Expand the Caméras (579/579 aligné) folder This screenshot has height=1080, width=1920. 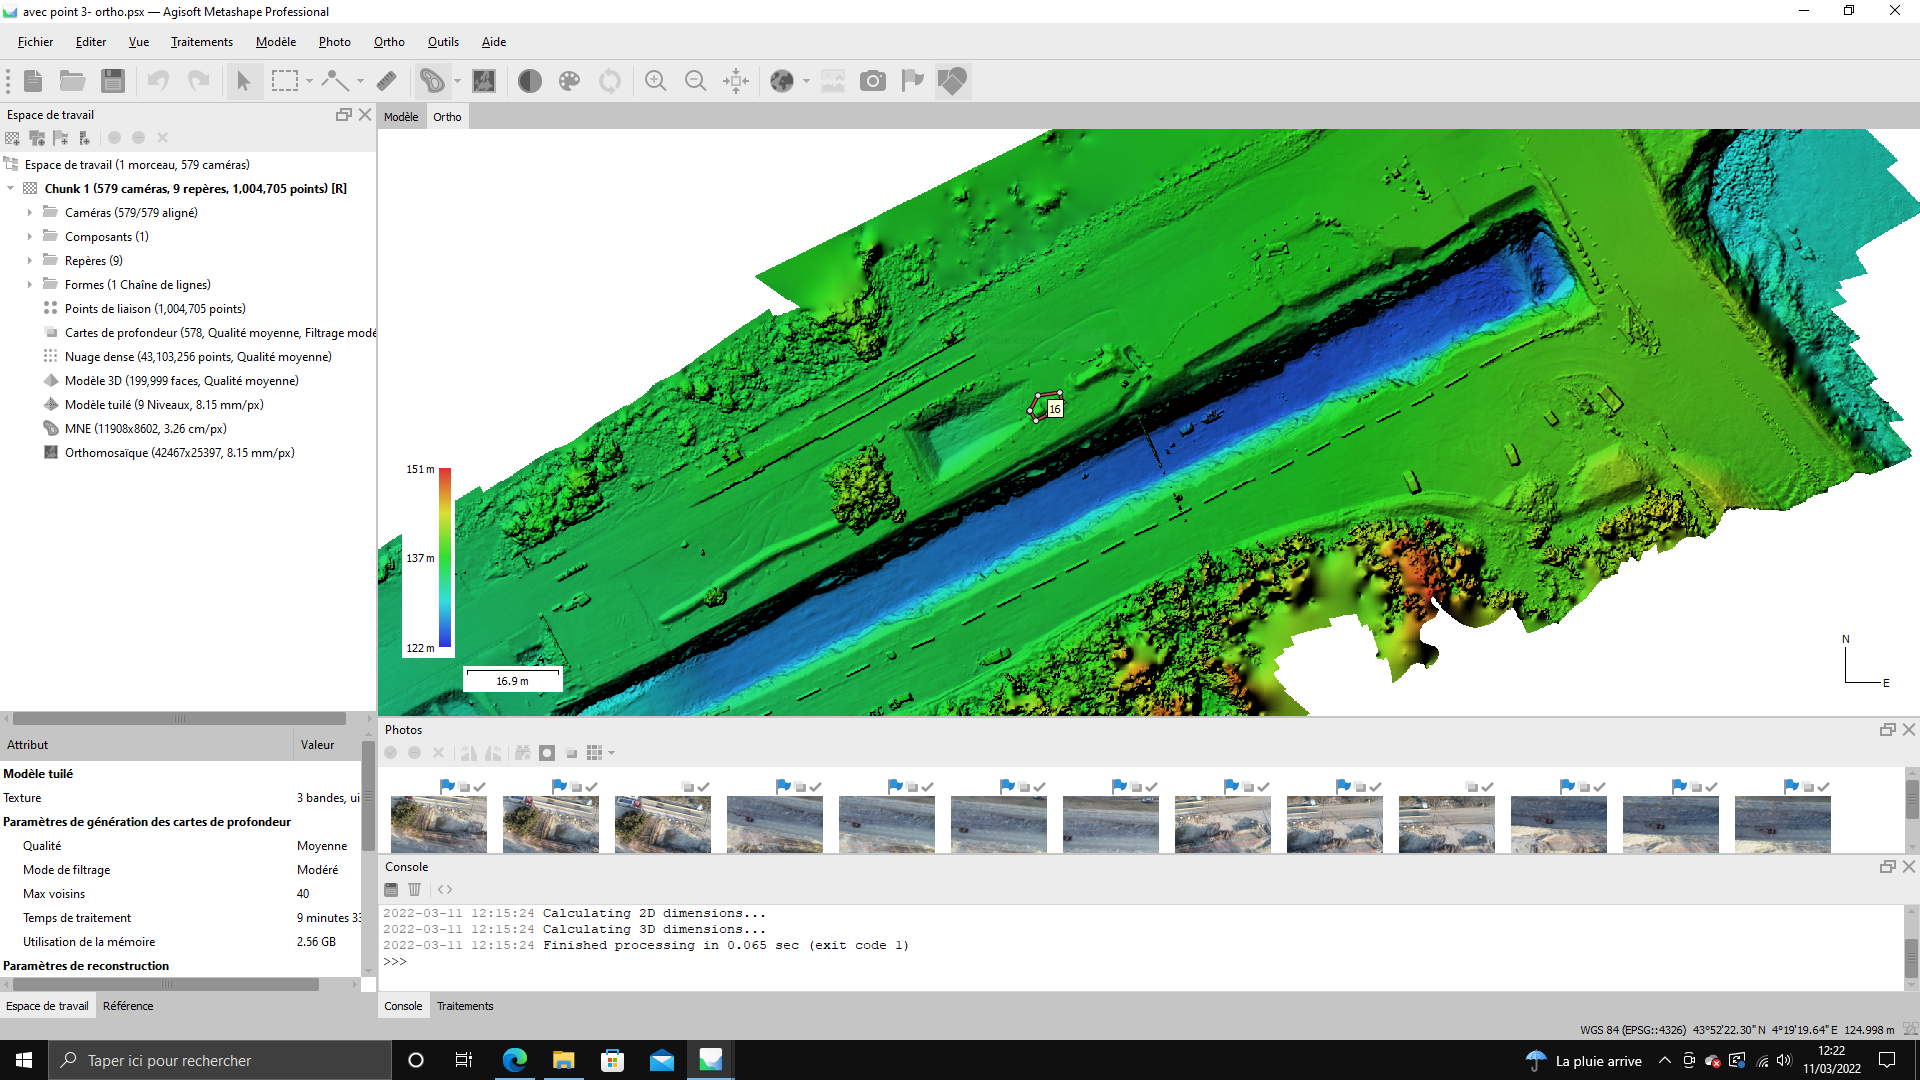click(x=30, y=213)
